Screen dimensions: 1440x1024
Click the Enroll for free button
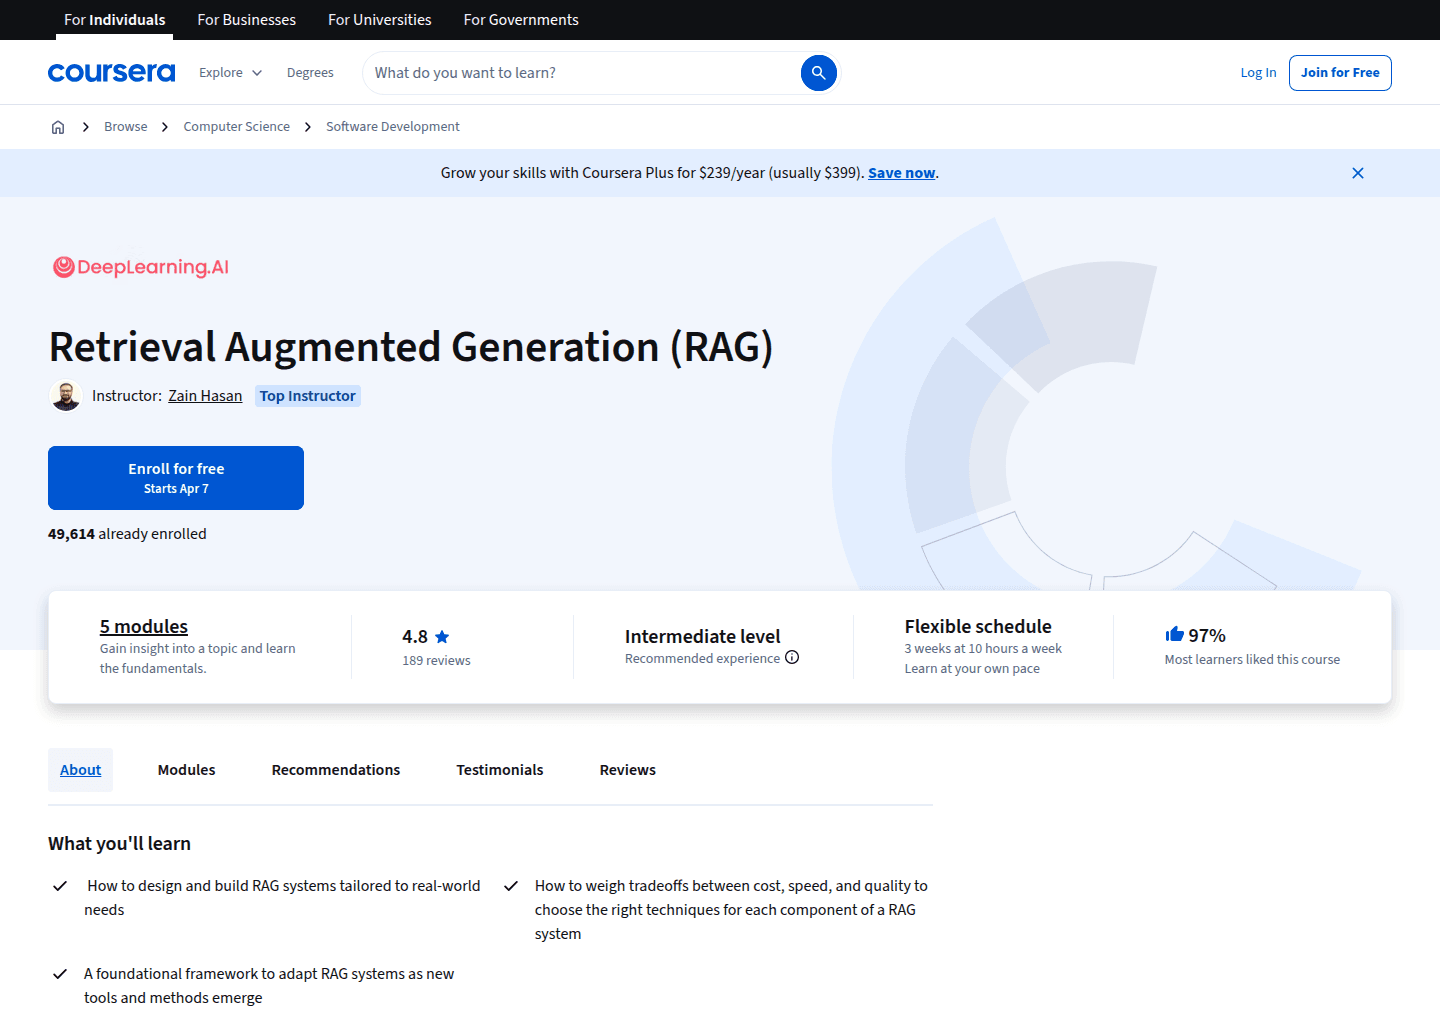coord(175,477)
